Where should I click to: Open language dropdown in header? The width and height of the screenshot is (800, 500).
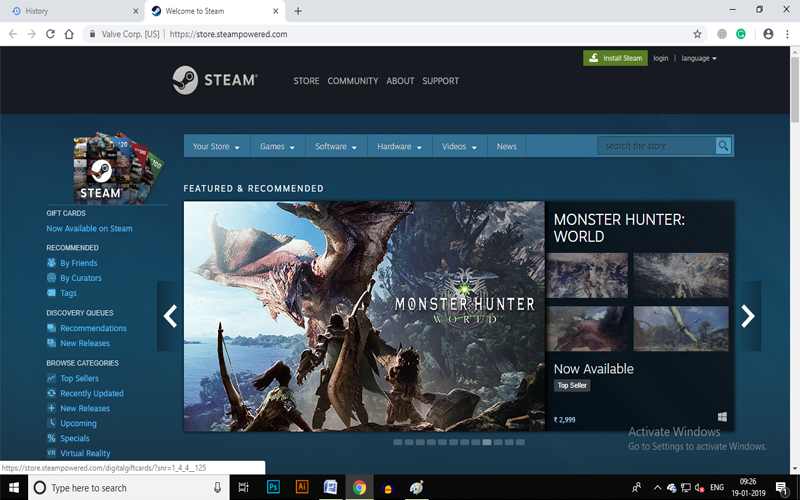pyautogui.click(x=698, y=58)
